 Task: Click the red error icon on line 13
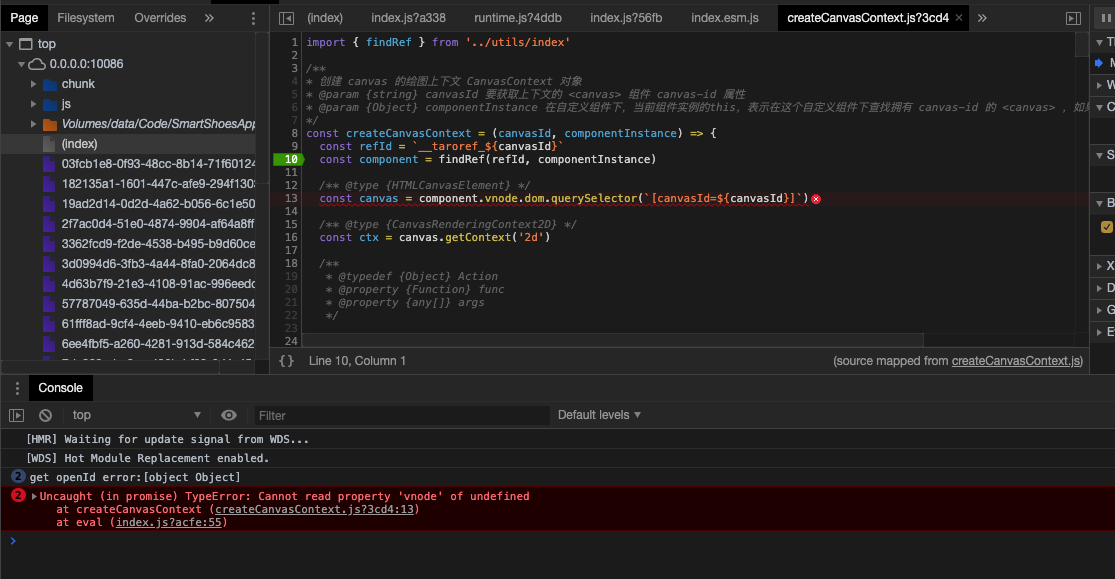coord(816,199)
